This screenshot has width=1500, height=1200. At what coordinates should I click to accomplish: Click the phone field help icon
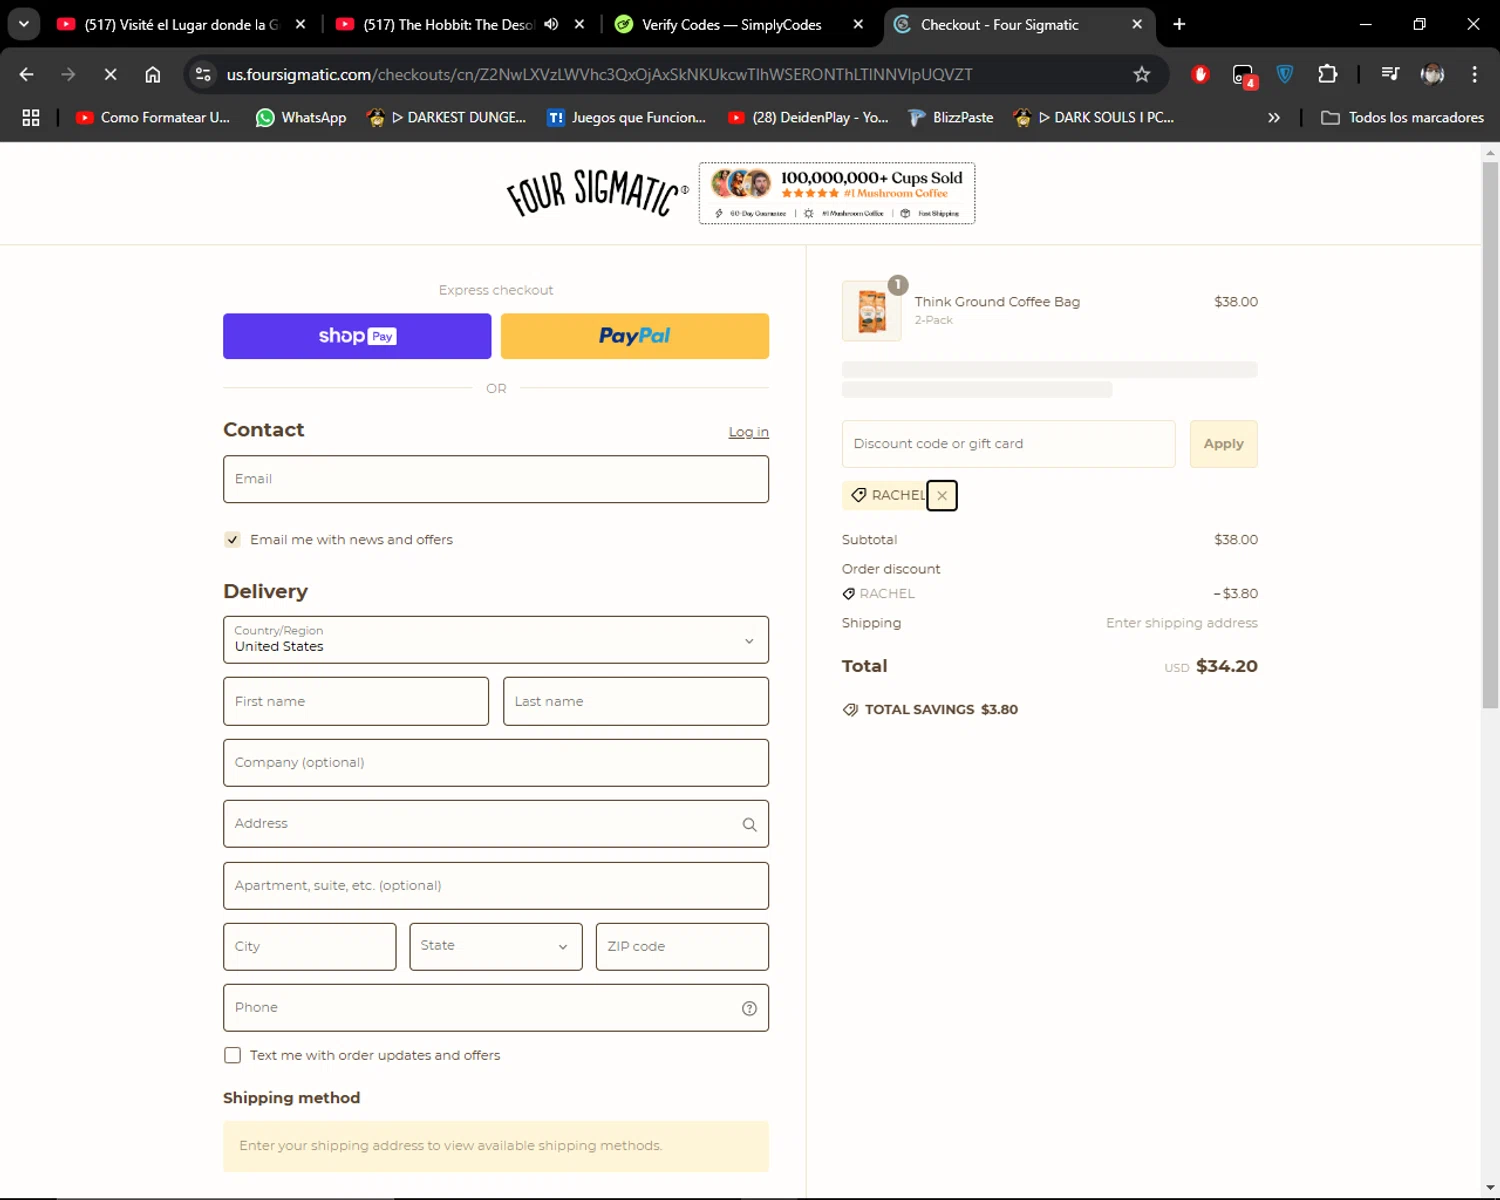[x=749, y=1008]
